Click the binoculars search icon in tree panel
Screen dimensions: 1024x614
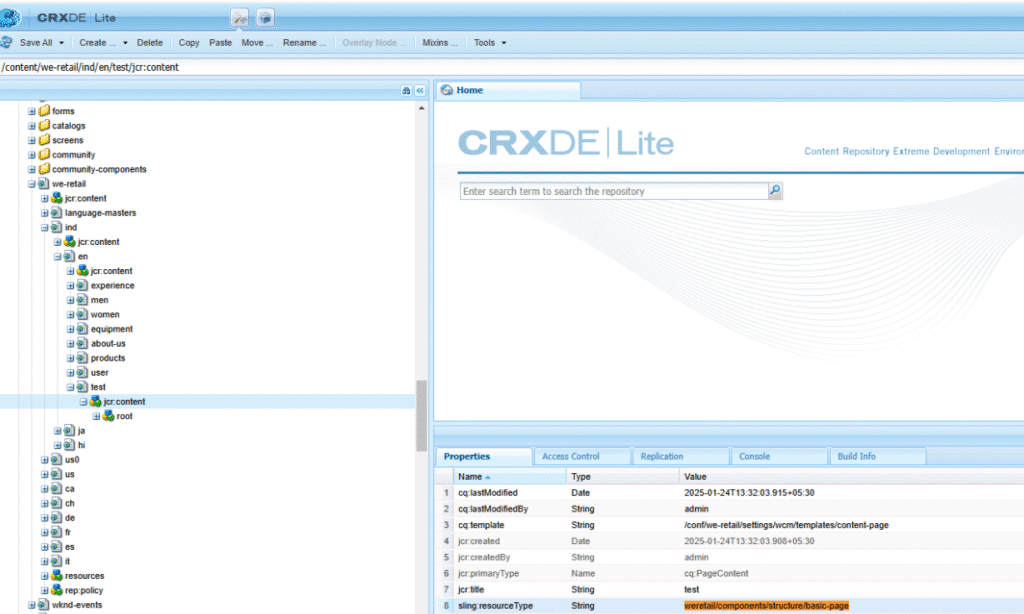tap(406, 91)
